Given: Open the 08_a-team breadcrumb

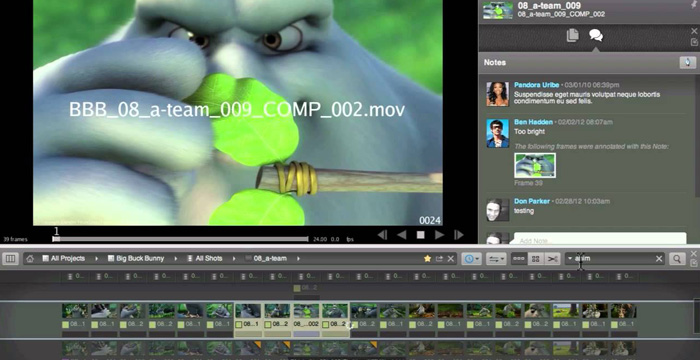Looking at the screenshot, I should 267,259.
